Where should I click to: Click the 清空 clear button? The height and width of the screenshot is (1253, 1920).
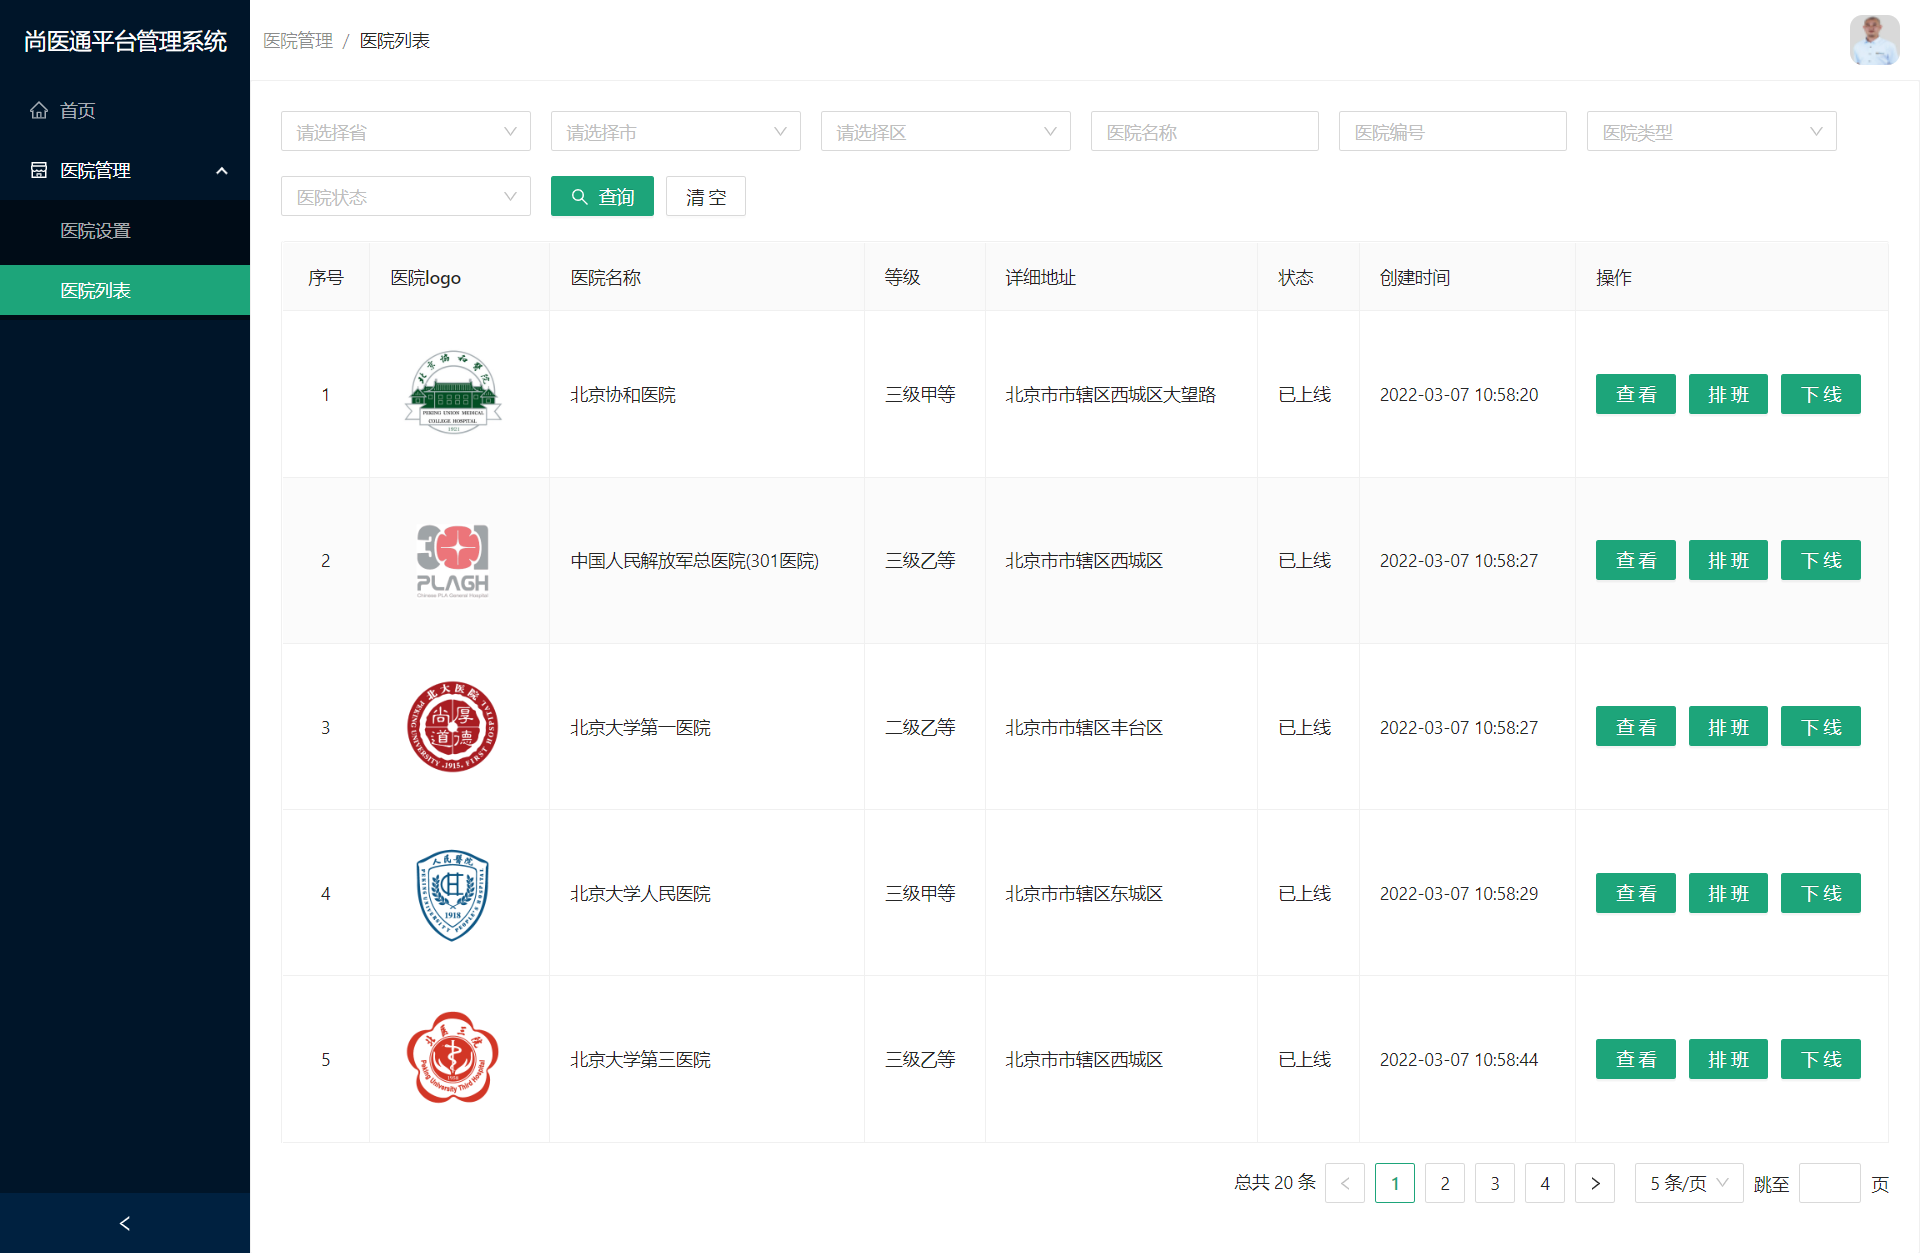[706, 196]
